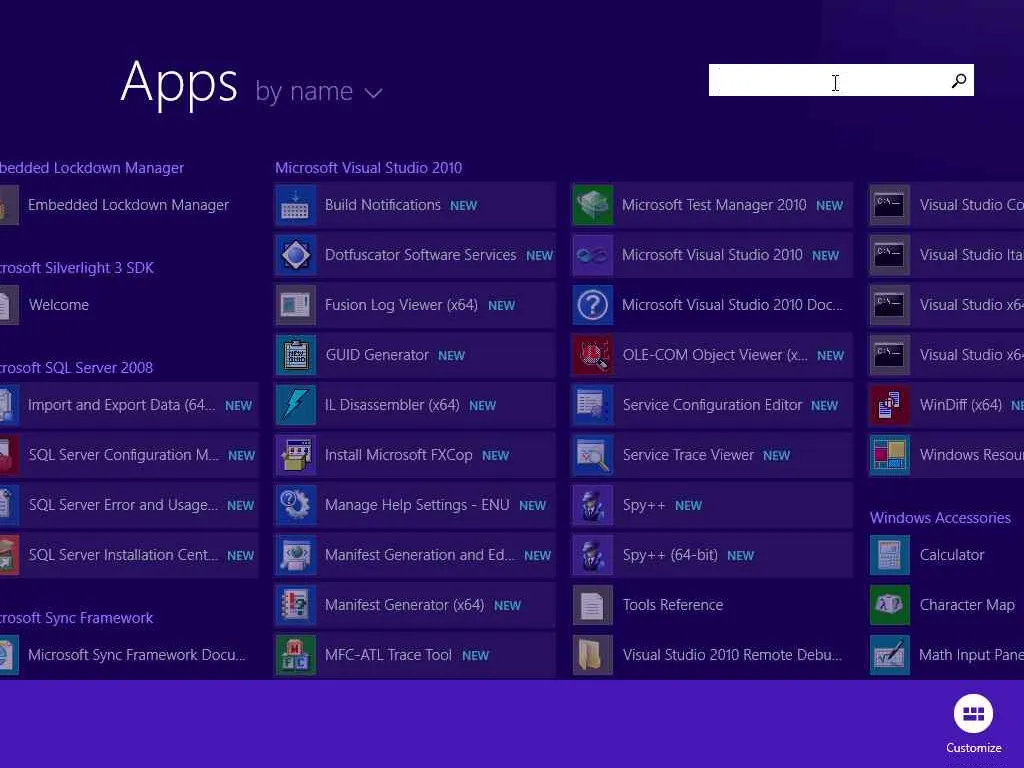Open Windows Resource tool icon
Screen dimensions: 1024x768
[x=889, y=455]
